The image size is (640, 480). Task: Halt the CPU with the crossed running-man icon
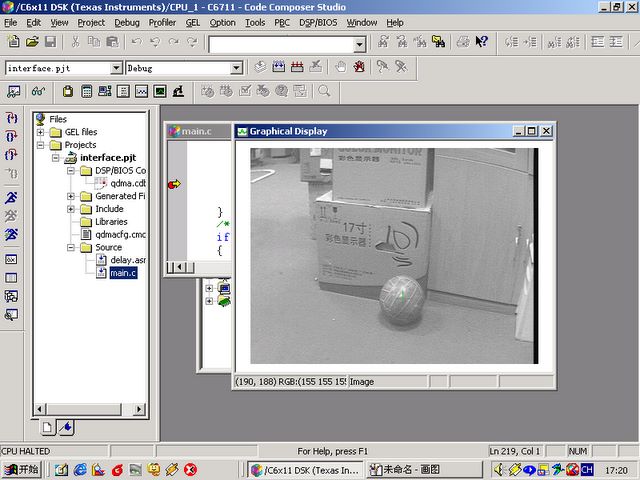[11, 216]
